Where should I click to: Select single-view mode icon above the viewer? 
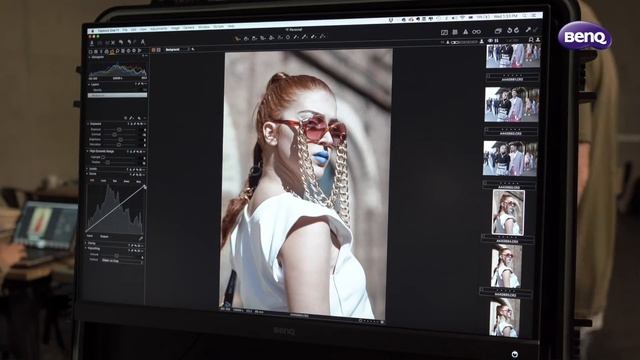(x=153, y=50)
